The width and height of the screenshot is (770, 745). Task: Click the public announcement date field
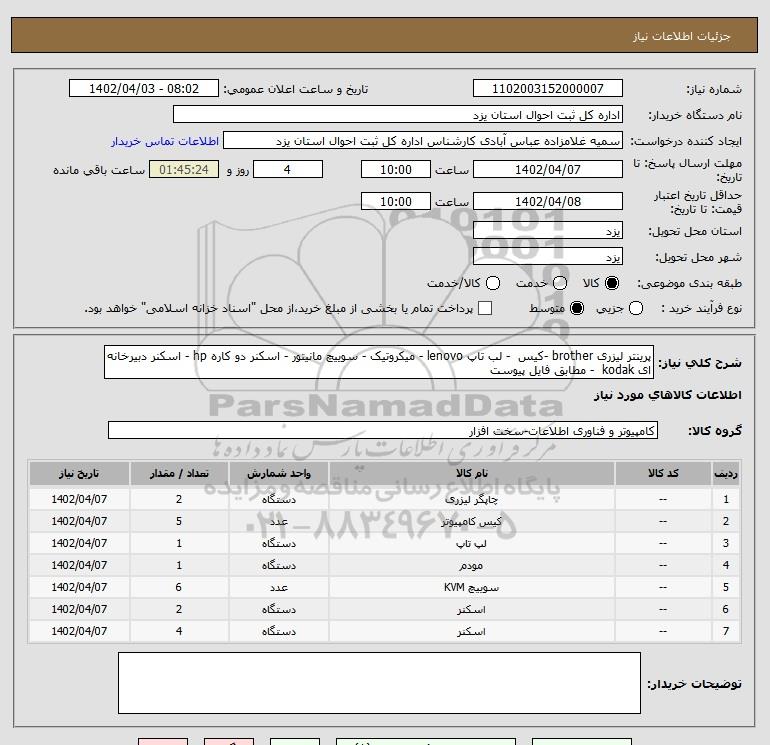[x=144, y=88]
